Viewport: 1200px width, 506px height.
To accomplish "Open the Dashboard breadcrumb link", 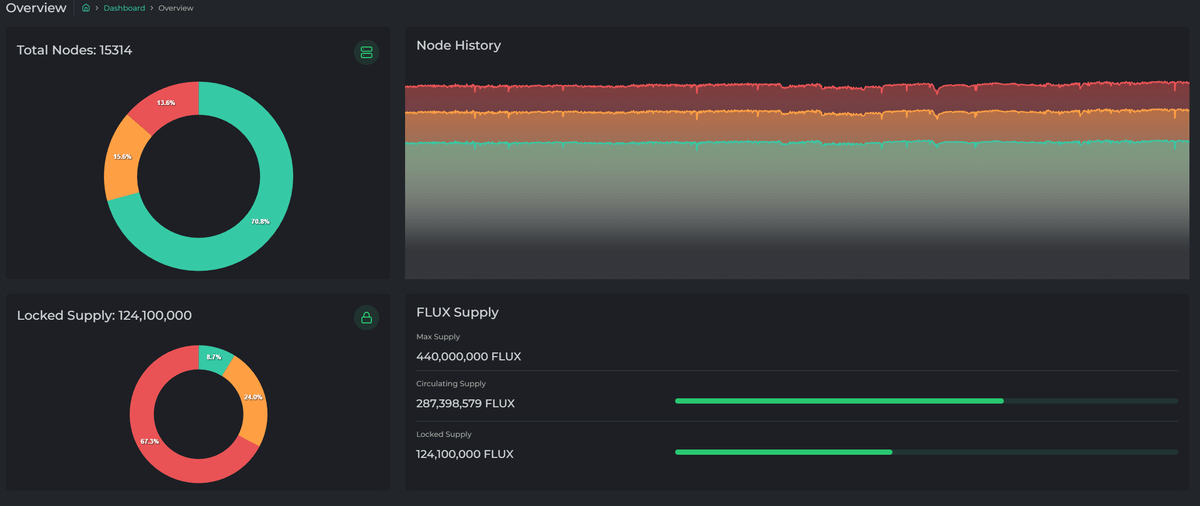I will pos(123,8).
